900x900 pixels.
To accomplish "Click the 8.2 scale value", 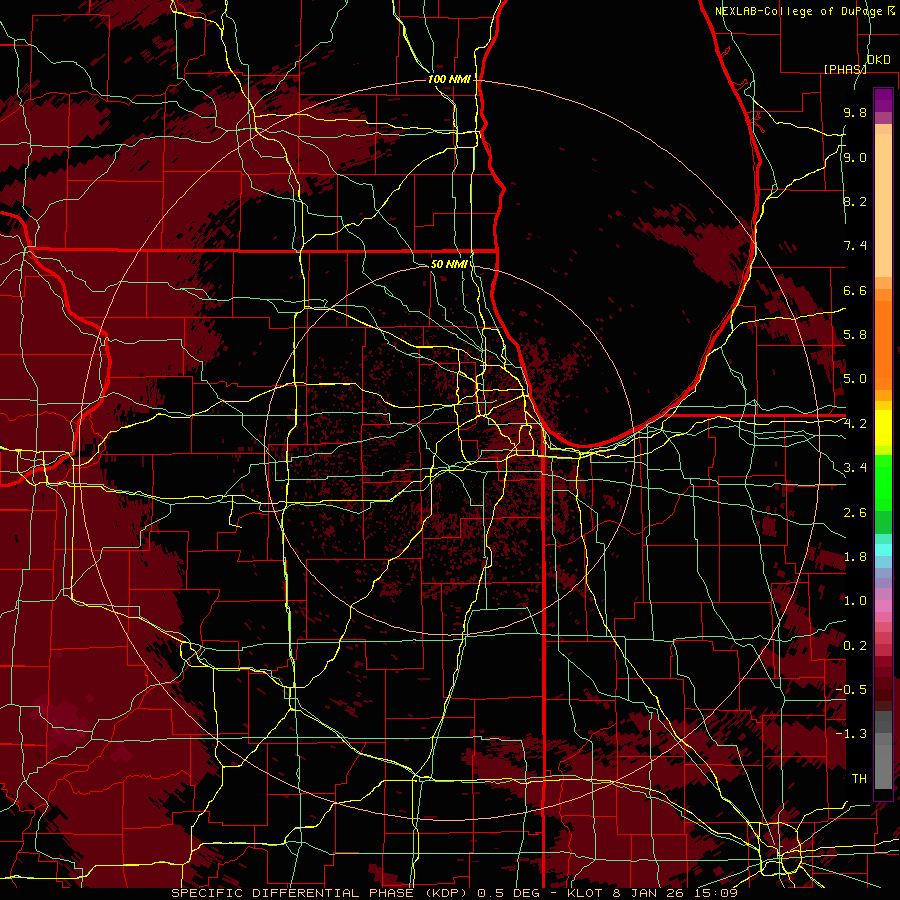I will point(855,201).
